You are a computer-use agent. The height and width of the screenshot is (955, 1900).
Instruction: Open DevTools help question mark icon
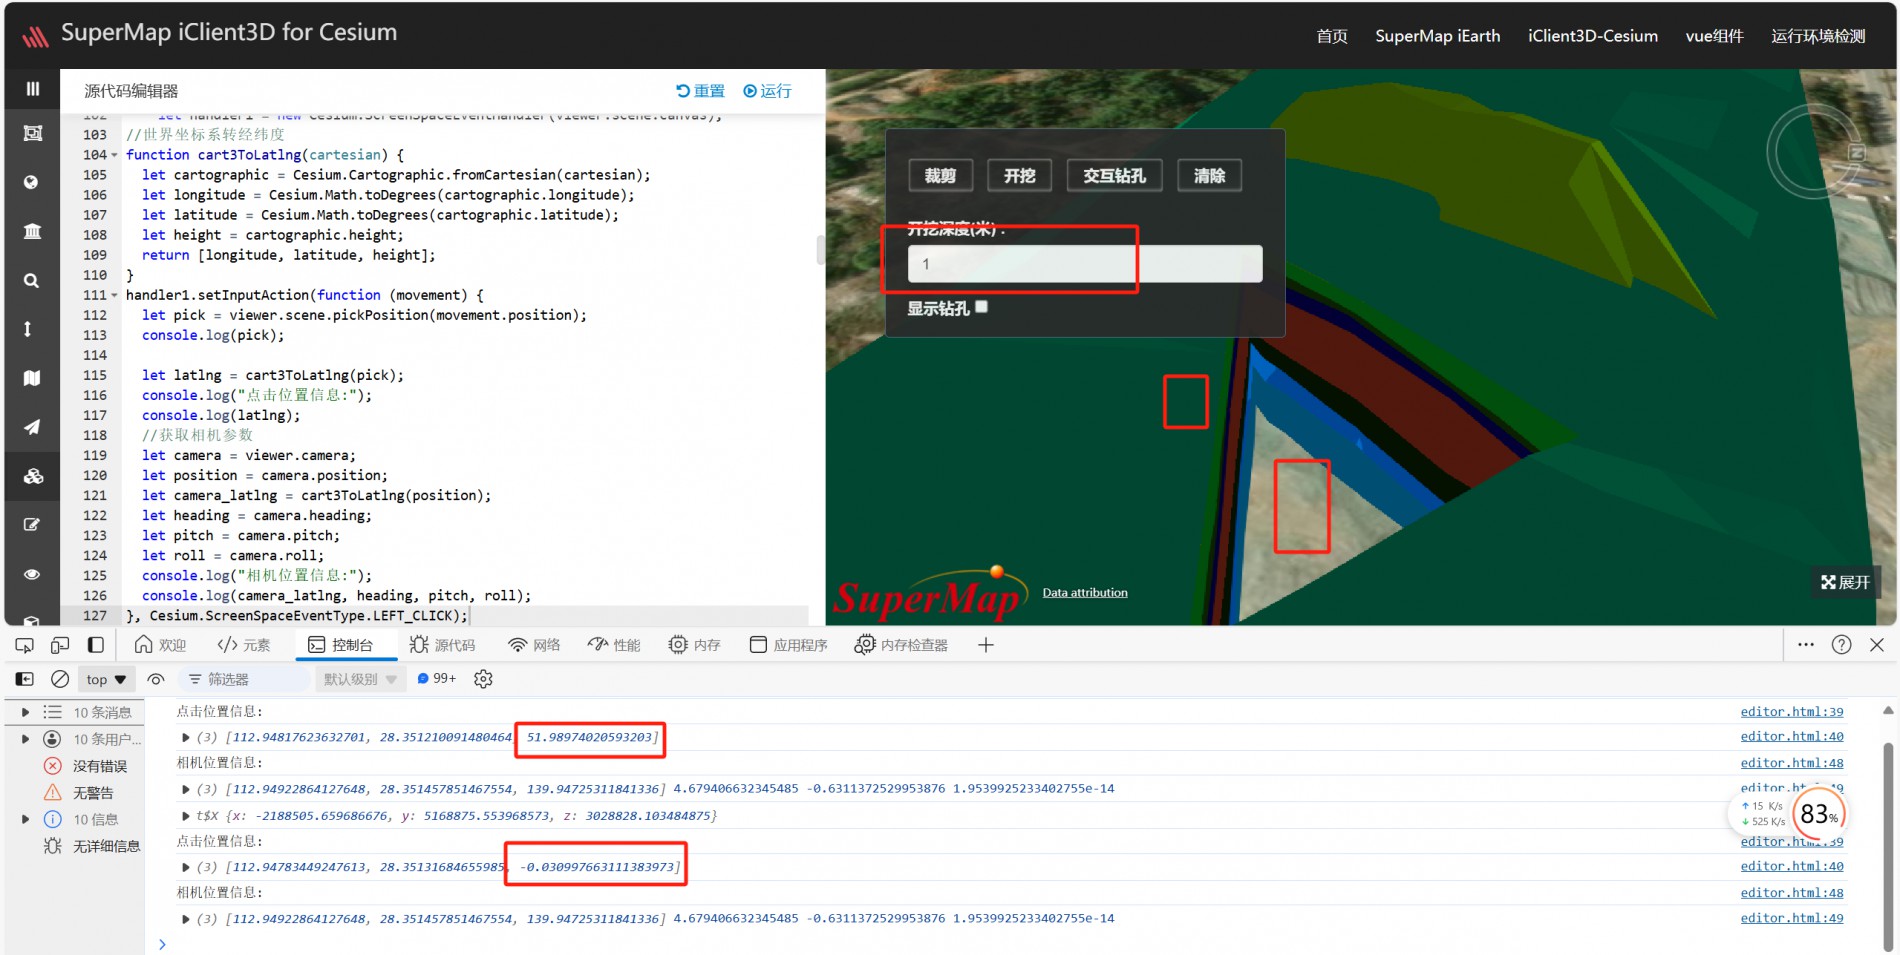click(1841, 645)
